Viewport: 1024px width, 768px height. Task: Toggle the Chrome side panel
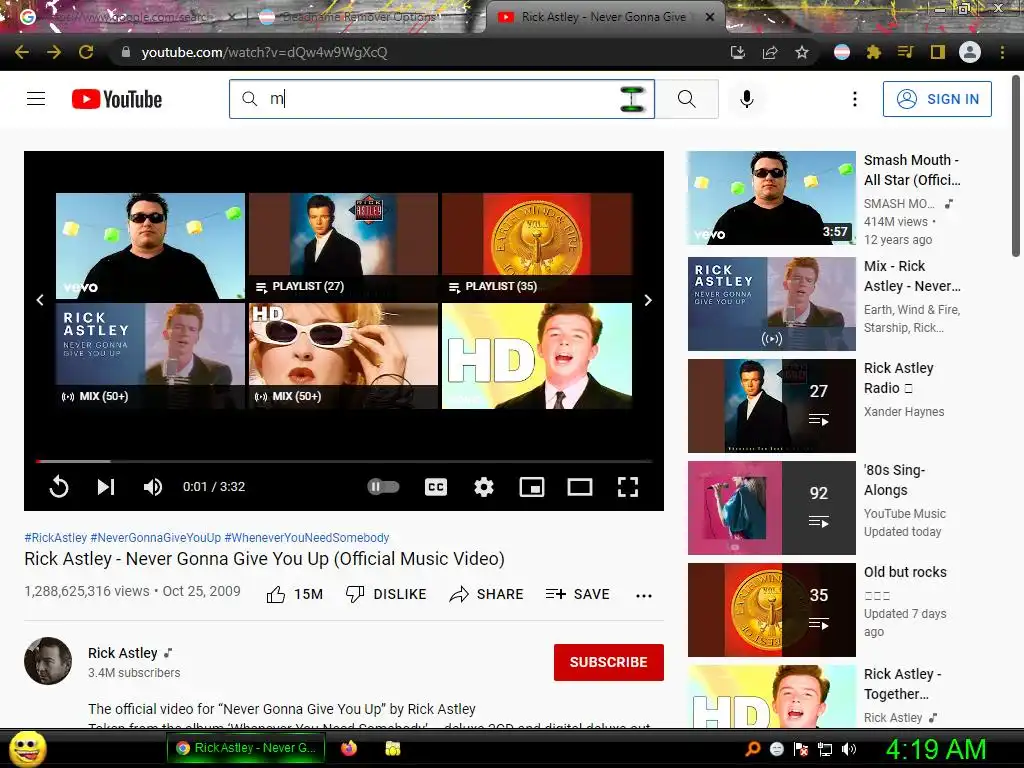pos(938,52)
